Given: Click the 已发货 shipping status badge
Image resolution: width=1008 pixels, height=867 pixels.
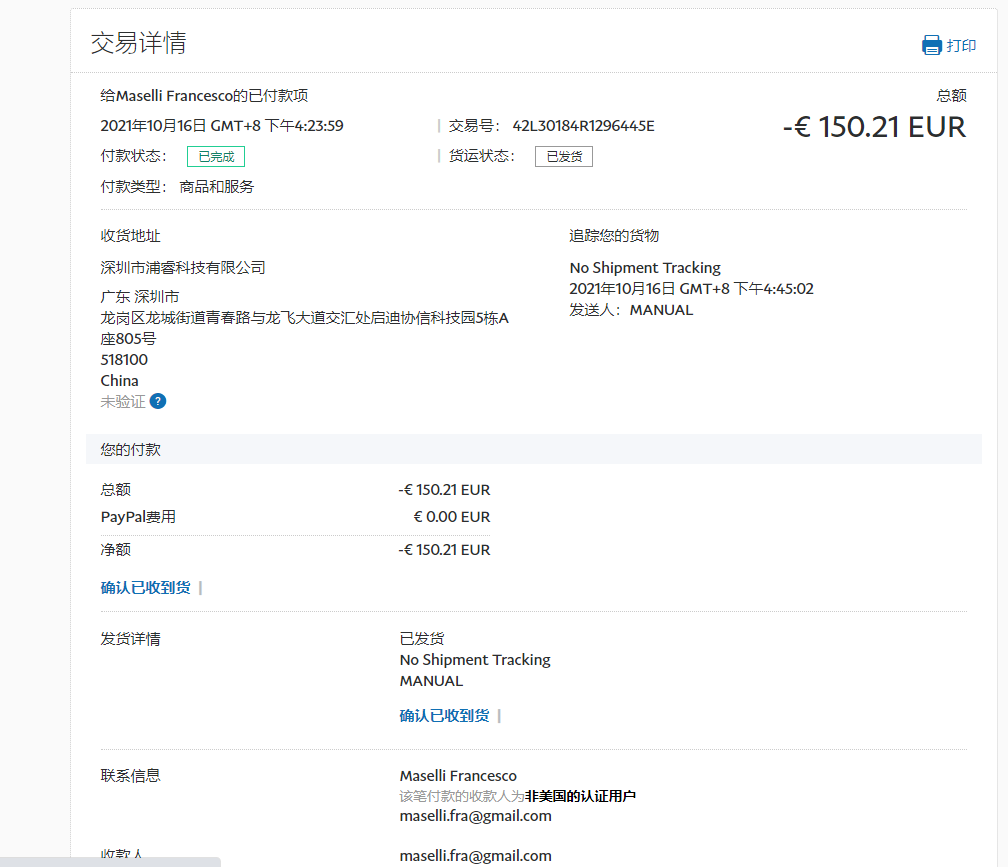Looking at the screenshot, I should click(564, 157).
